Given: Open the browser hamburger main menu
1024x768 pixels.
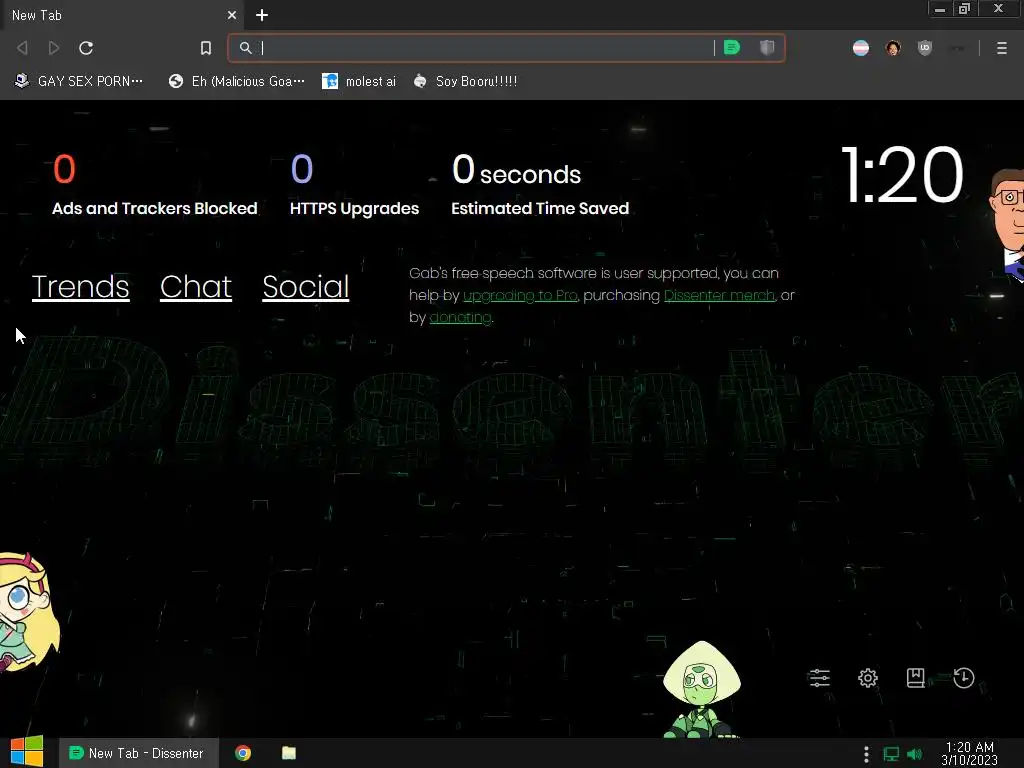Looking at the screenshot, I should pyautogui.click(x=1002, y=48).
